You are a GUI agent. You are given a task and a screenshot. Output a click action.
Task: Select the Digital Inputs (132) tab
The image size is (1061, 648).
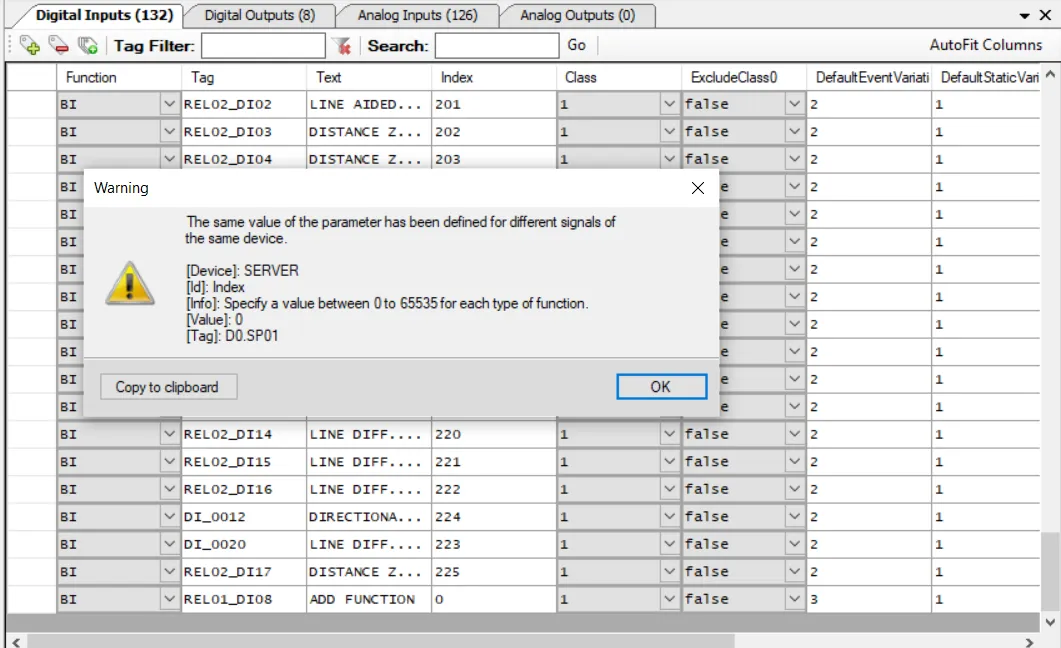[104, 15]
